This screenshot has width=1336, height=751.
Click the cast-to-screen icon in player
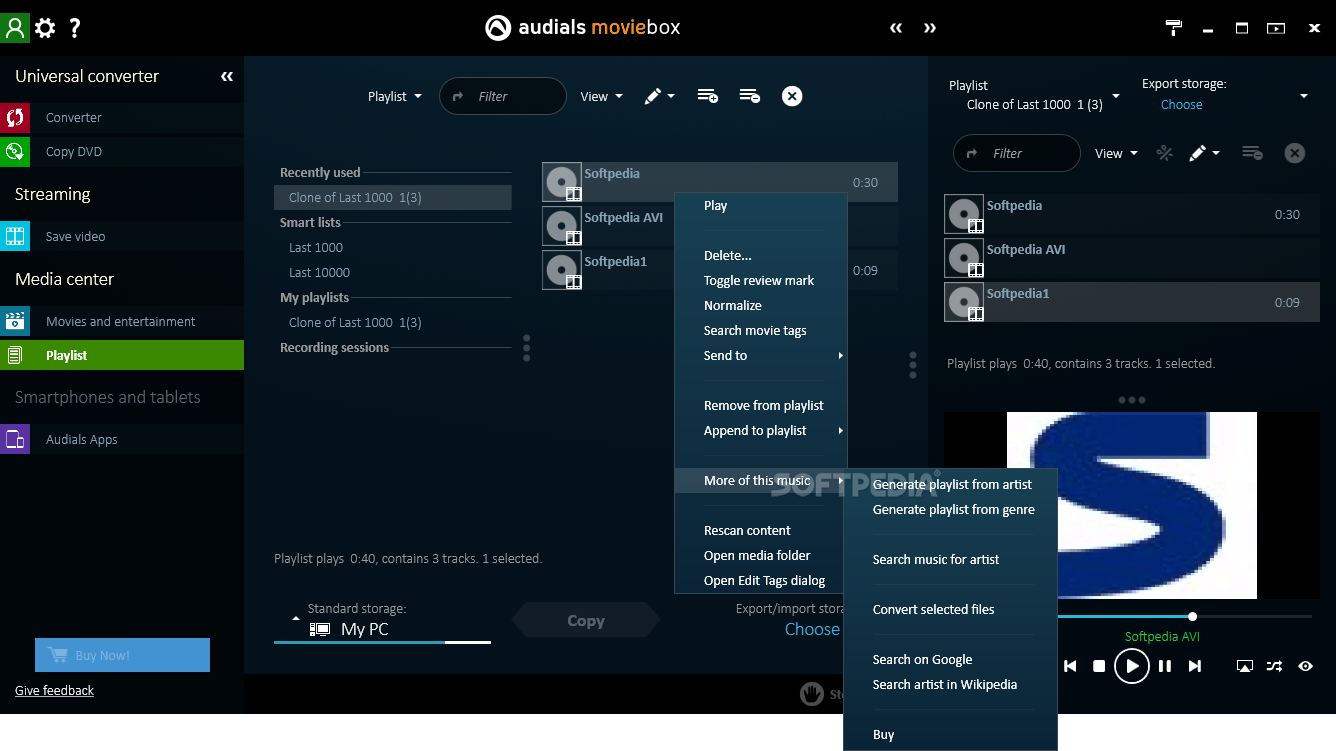[1245, 666]
